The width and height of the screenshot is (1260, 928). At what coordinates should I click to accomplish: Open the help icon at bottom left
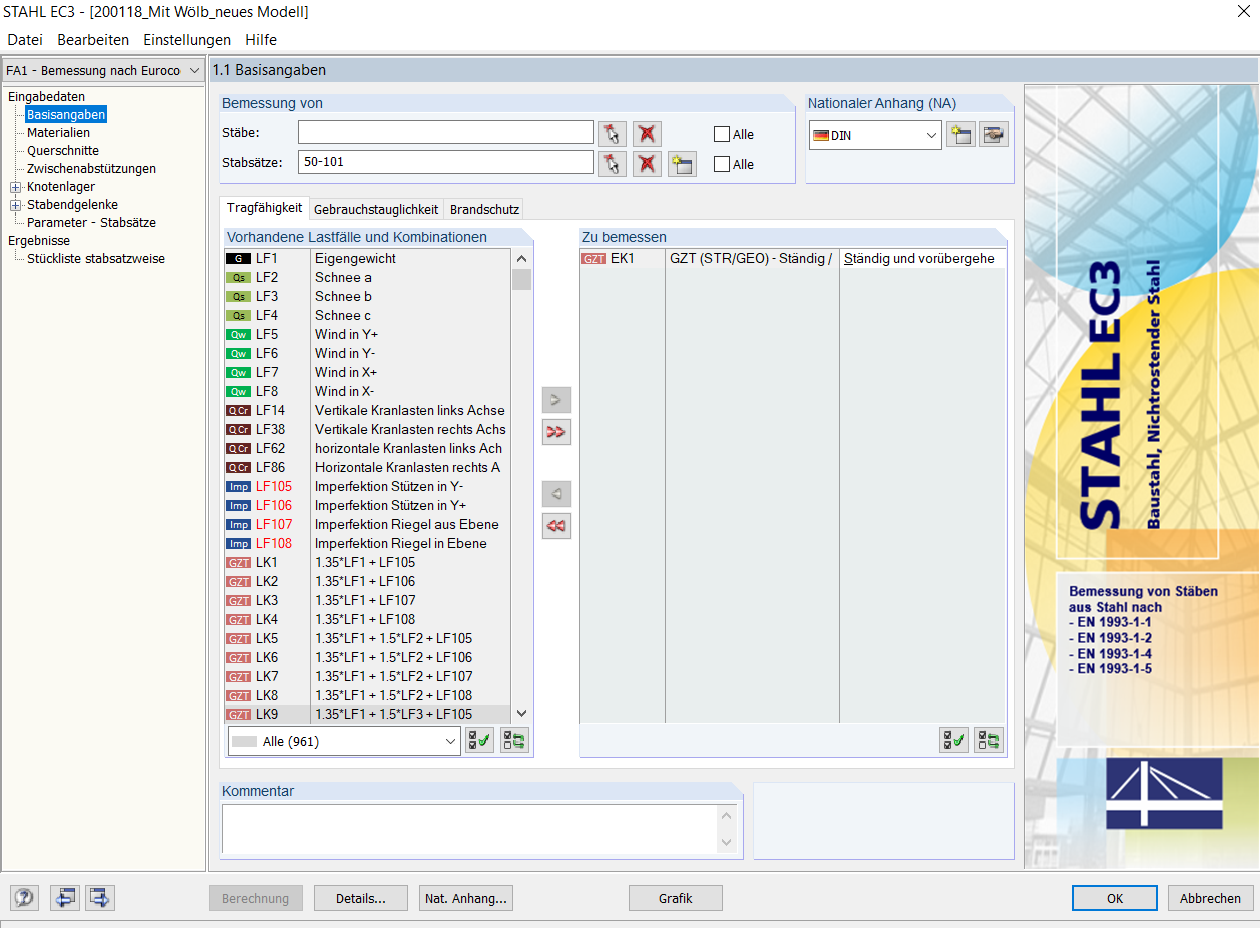tap(25, 898)
